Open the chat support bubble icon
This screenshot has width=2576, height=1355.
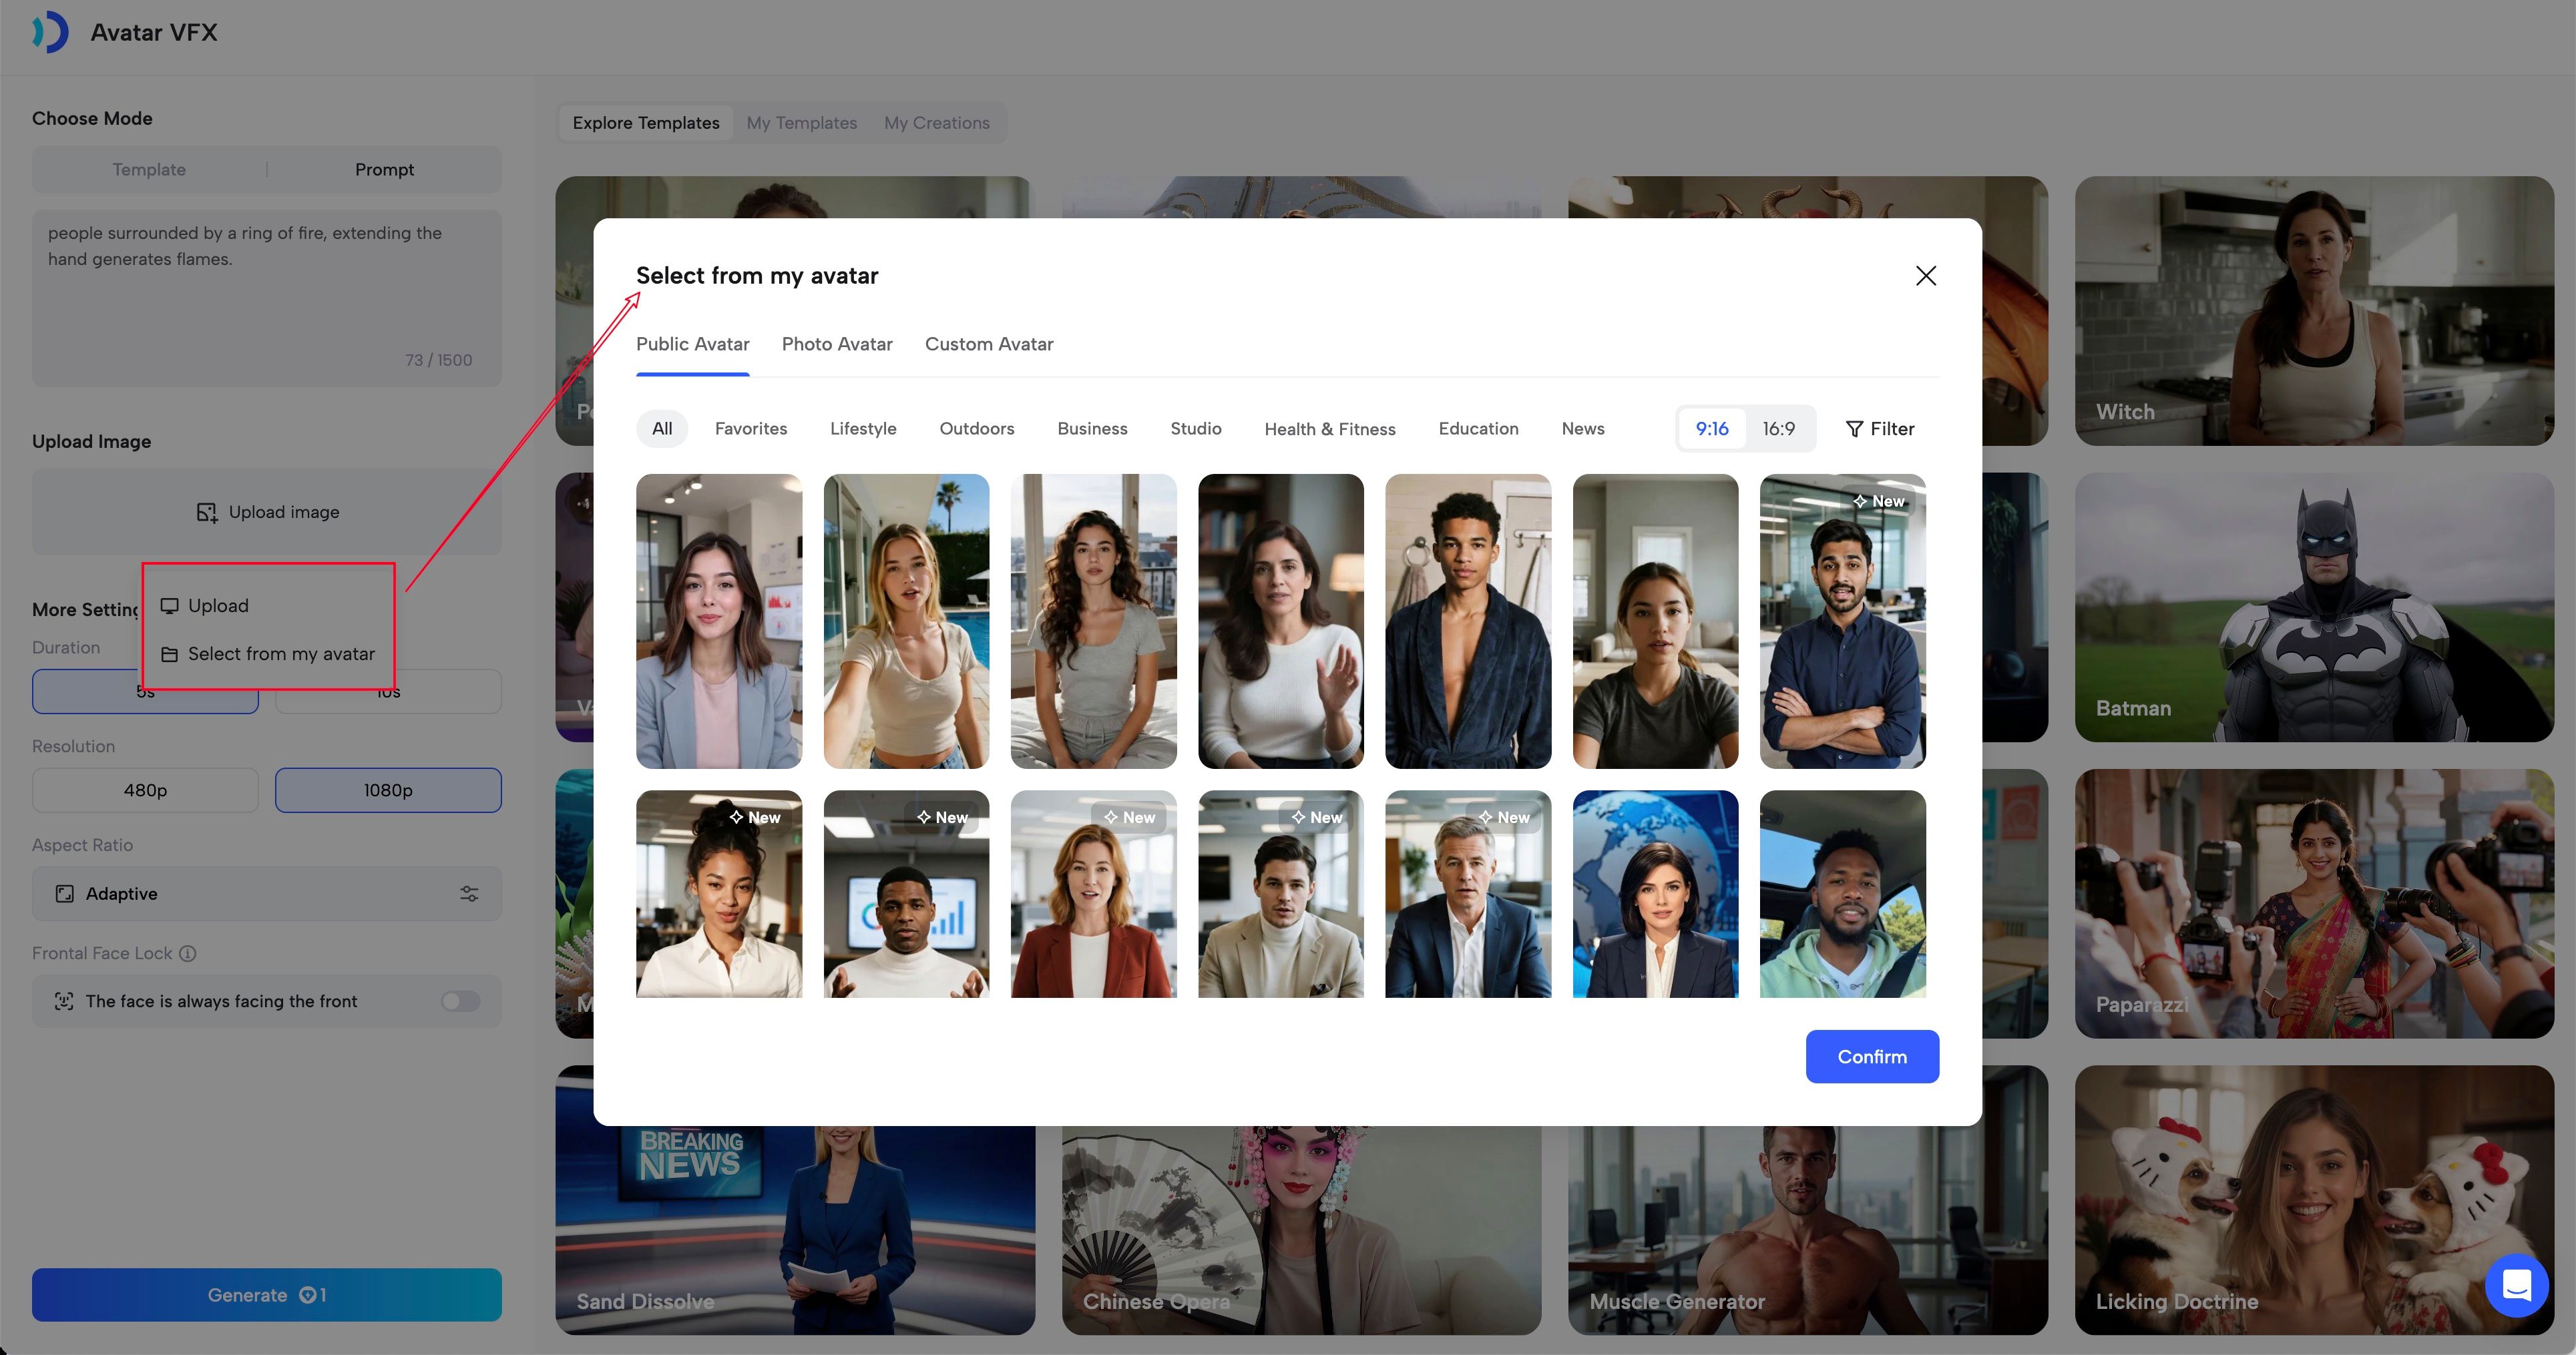[x=2516, y=1285]
